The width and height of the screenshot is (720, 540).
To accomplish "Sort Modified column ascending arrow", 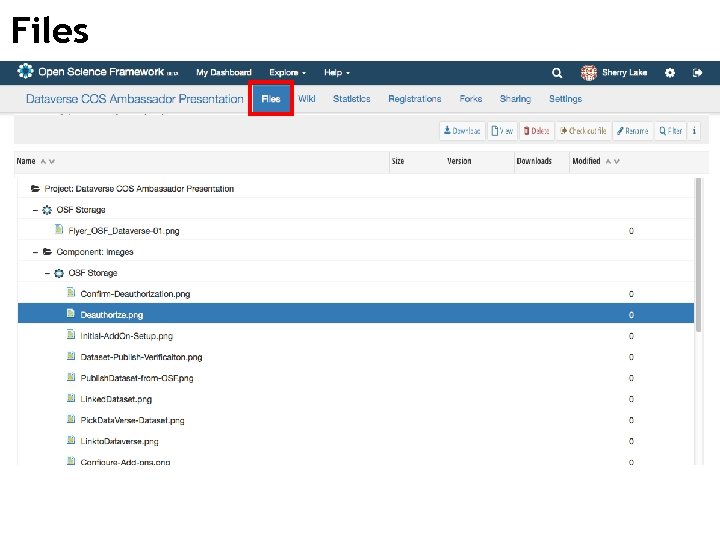I will (608, 161).
